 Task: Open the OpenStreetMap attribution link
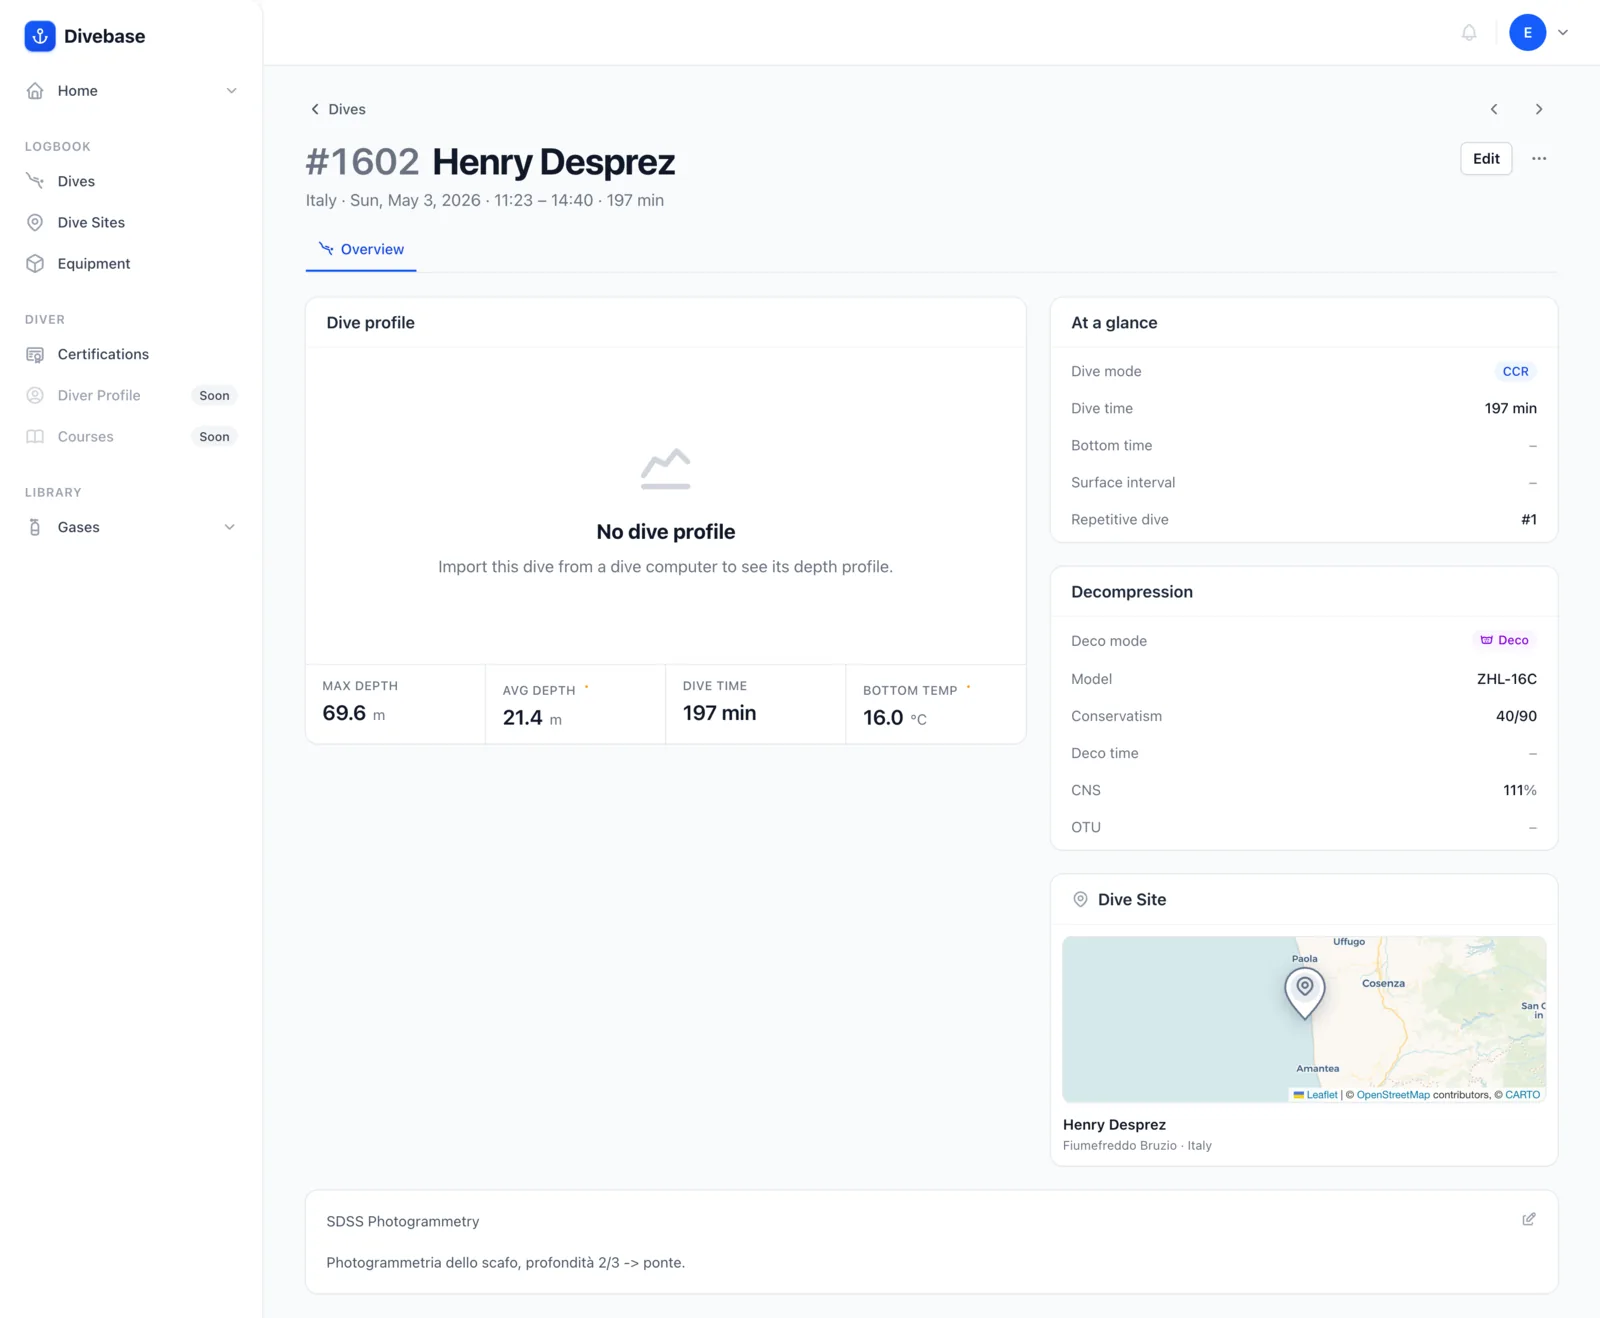[1393, 1095]
